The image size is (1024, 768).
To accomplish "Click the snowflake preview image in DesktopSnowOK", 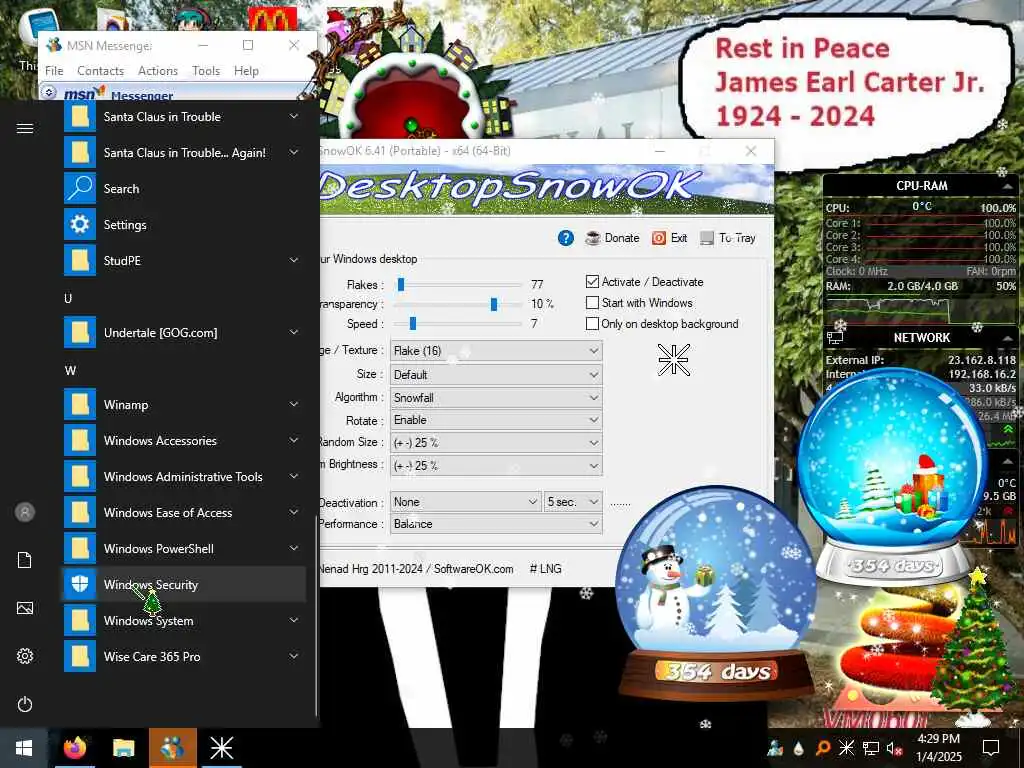I will pyautogui.click(x=673, y=360).
